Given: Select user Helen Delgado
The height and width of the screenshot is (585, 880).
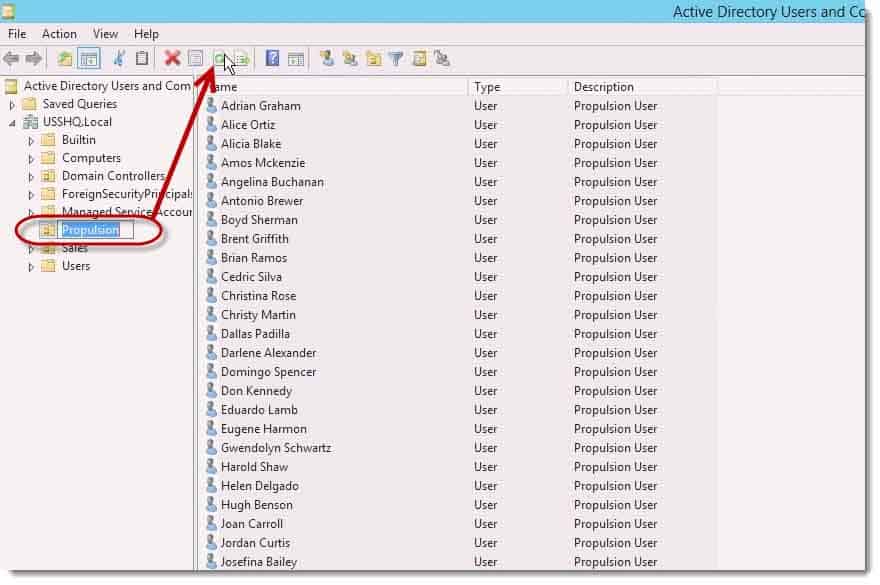Looking at the screenshot, I should click(259, 486).
